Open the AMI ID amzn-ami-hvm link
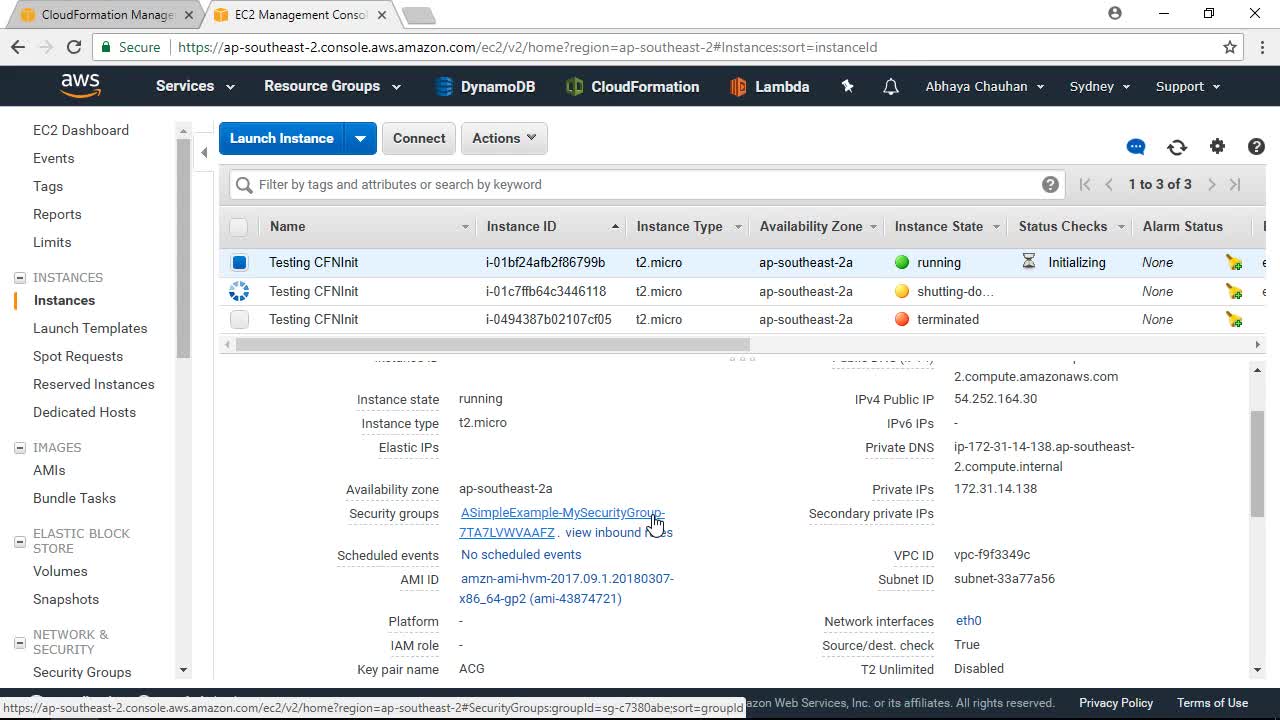Viewport: 1280px width, 720px height. [x=566, y=589]
